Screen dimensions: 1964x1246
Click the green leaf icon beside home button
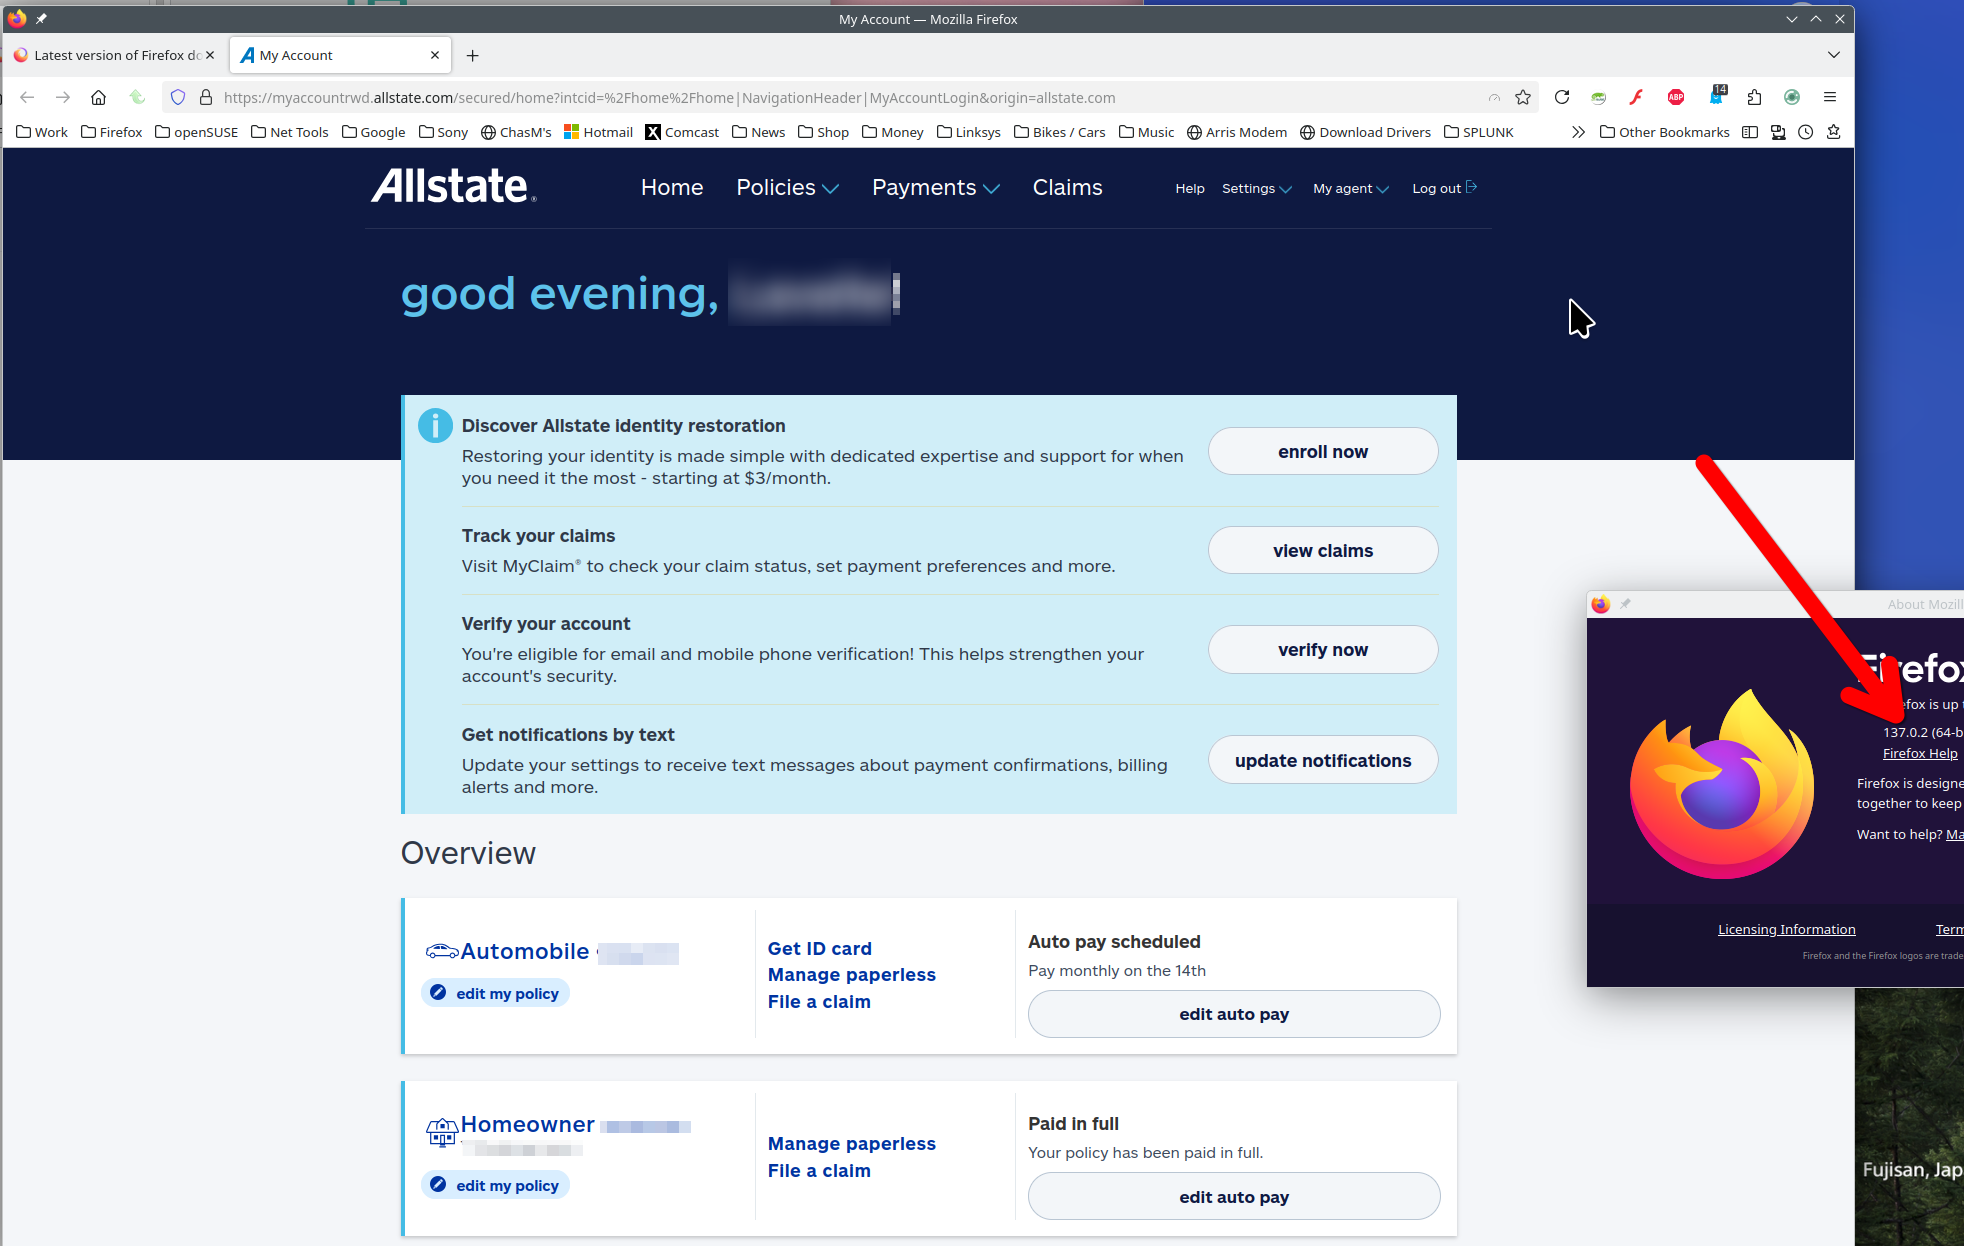coord(137,97)
